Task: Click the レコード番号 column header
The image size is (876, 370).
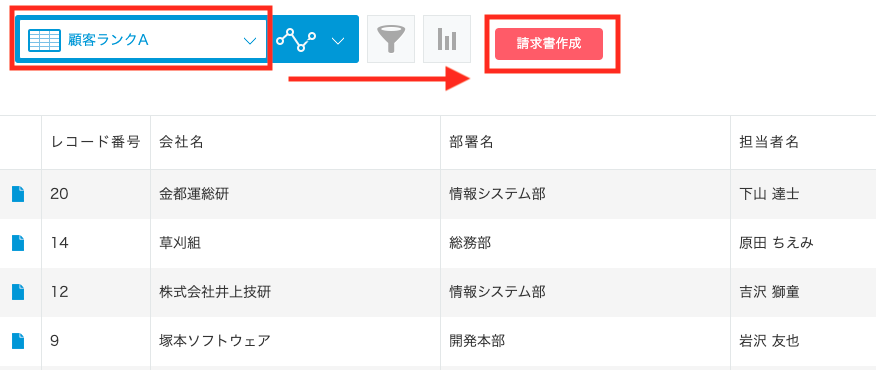Action: point(96,143)
